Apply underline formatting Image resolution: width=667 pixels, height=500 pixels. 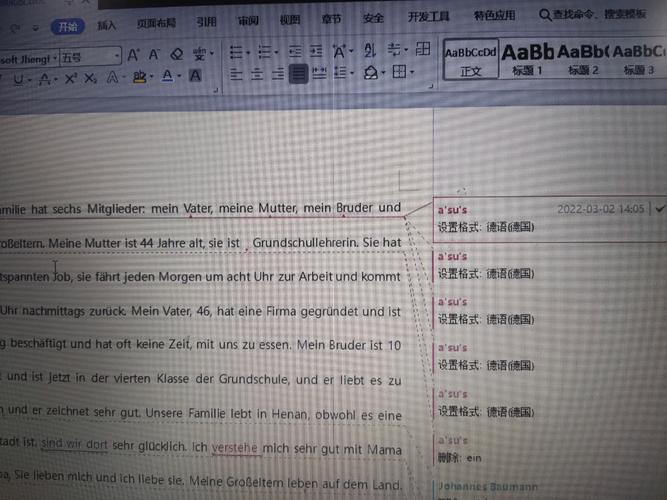tap(18, 80)
